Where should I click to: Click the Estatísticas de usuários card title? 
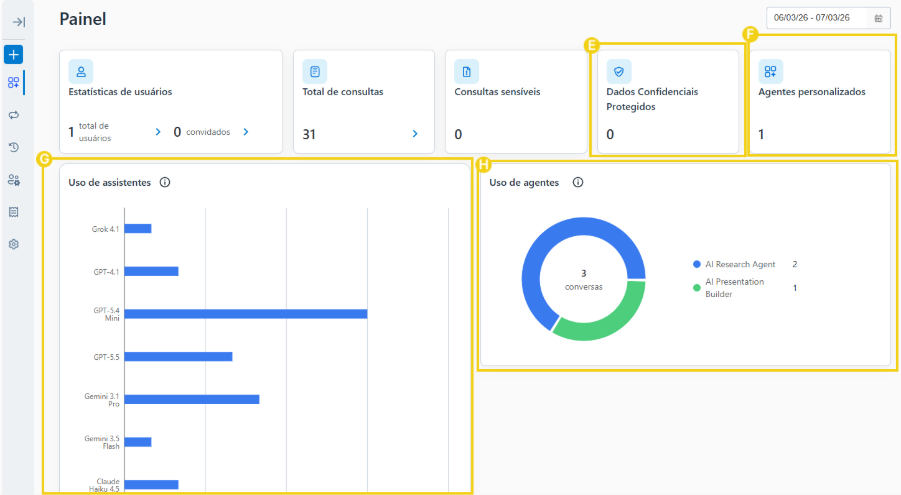click(120, 91)
